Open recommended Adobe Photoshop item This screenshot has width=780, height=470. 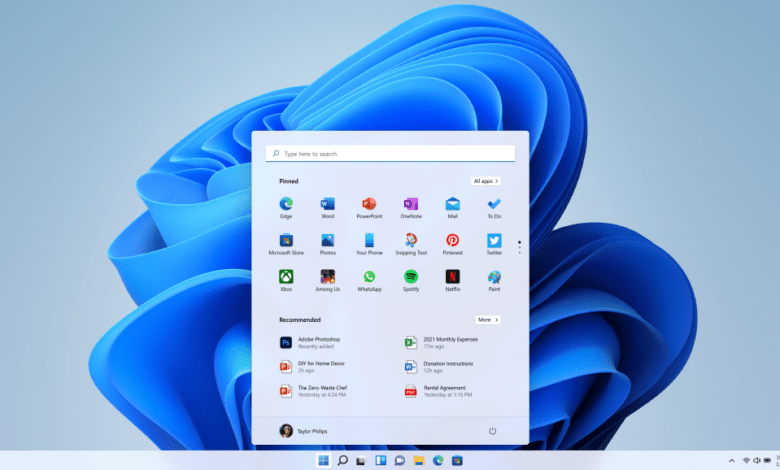(310, 343)
